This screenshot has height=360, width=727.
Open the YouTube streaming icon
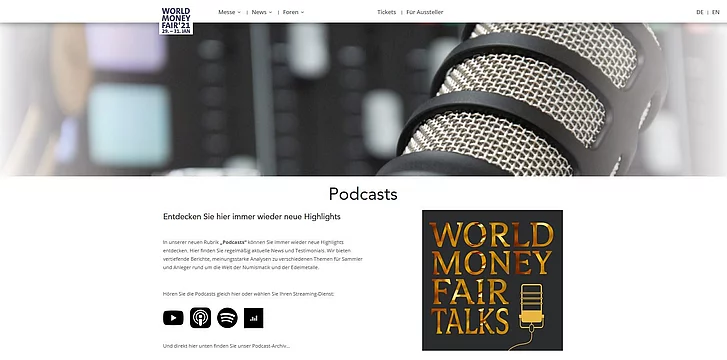[173, 318]
